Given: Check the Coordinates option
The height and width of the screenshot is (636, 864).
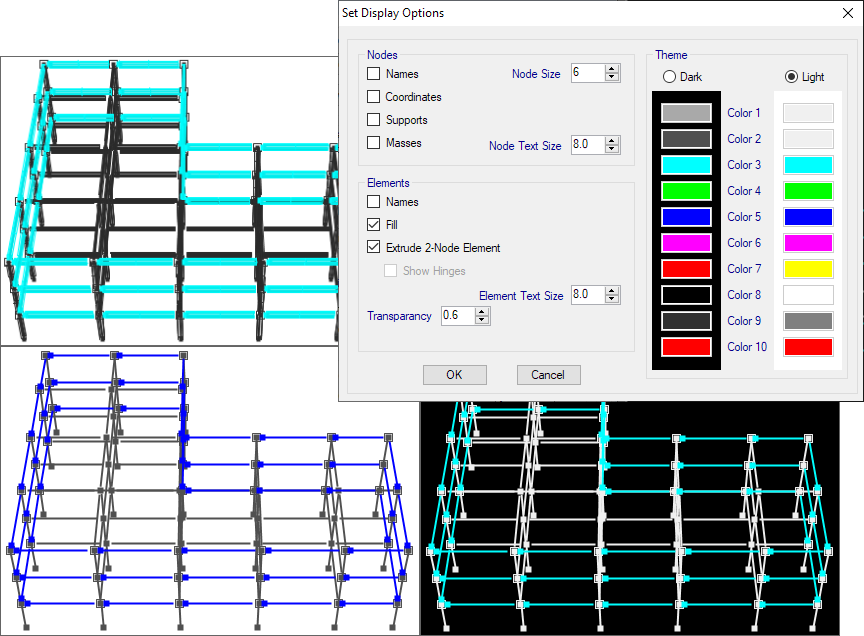Looking at the screenshot, I should click(x=374, y=97).
